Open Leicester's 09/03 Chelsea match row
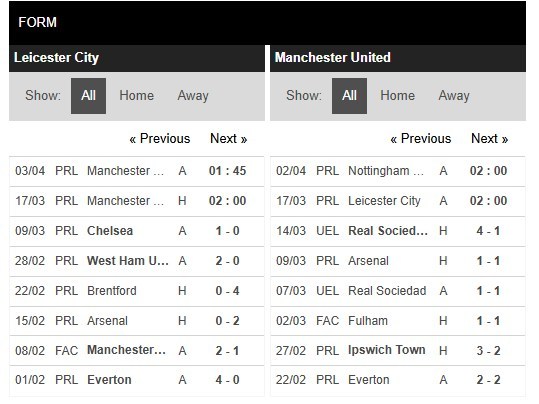539x404 pixels. (137, 231)
